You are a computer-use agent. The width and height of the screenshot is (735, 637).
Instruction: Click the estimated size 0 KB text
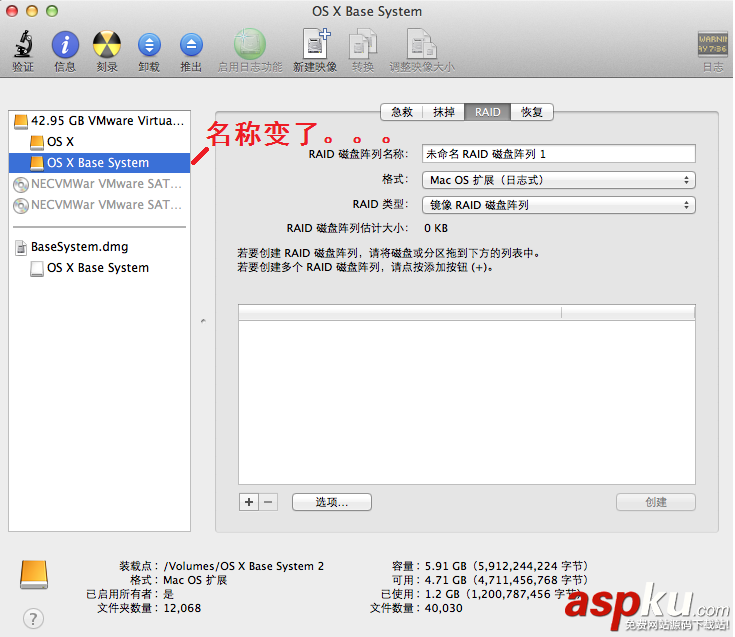pos(436,228)
